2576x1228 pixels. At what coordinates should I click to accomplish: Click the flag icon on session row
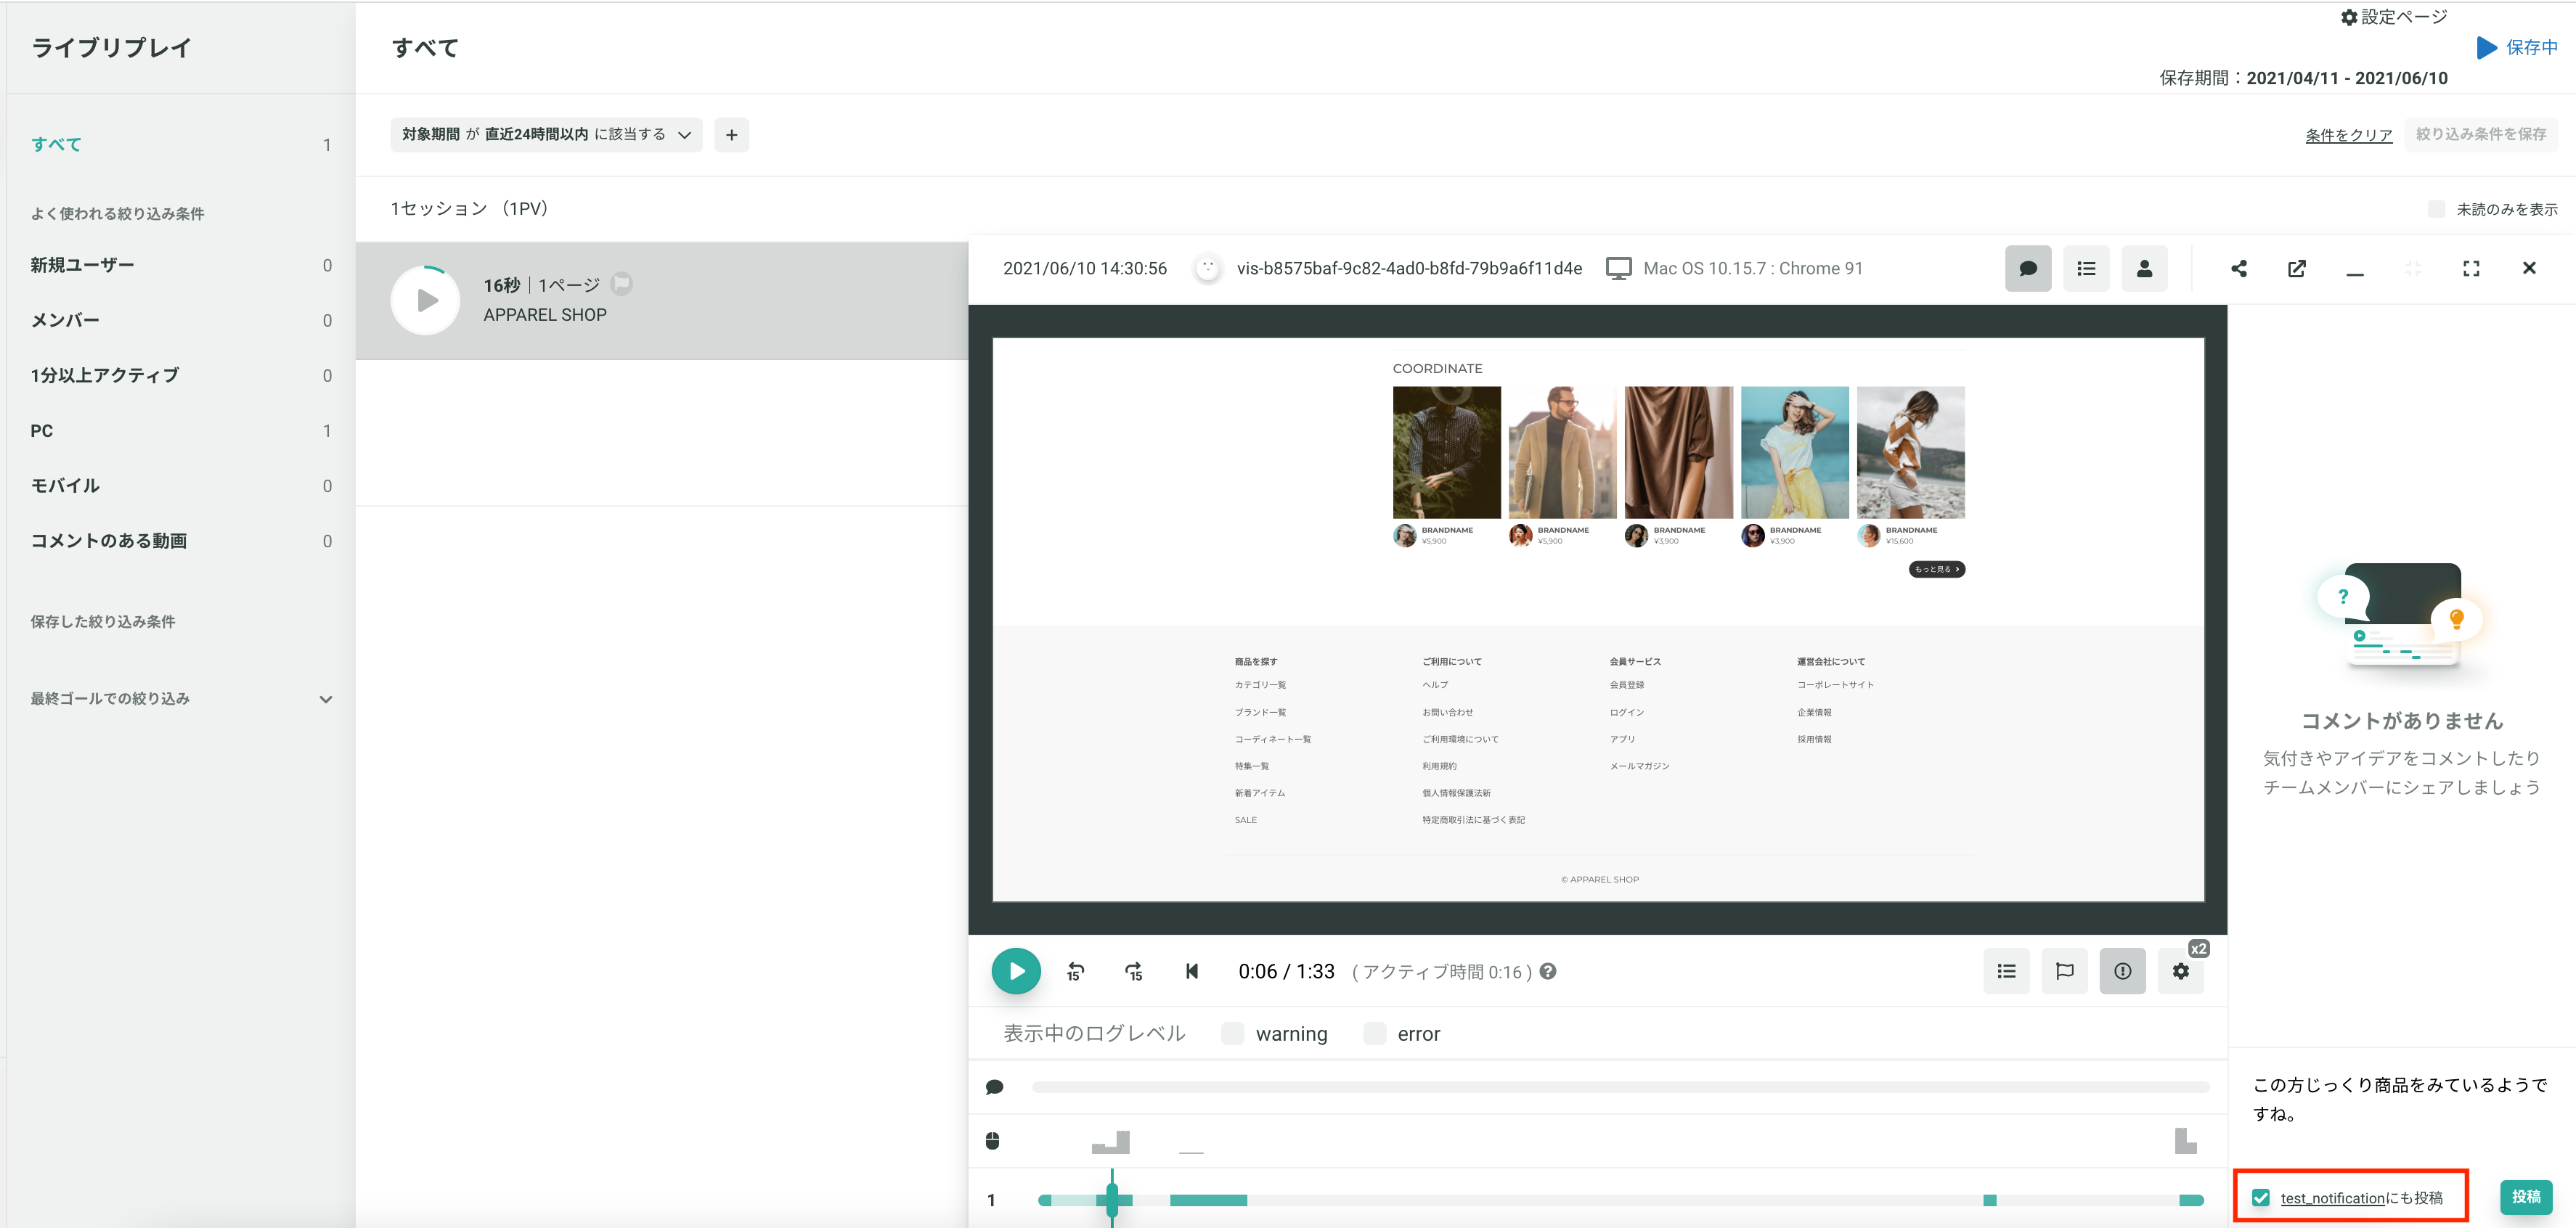point(622,284)
